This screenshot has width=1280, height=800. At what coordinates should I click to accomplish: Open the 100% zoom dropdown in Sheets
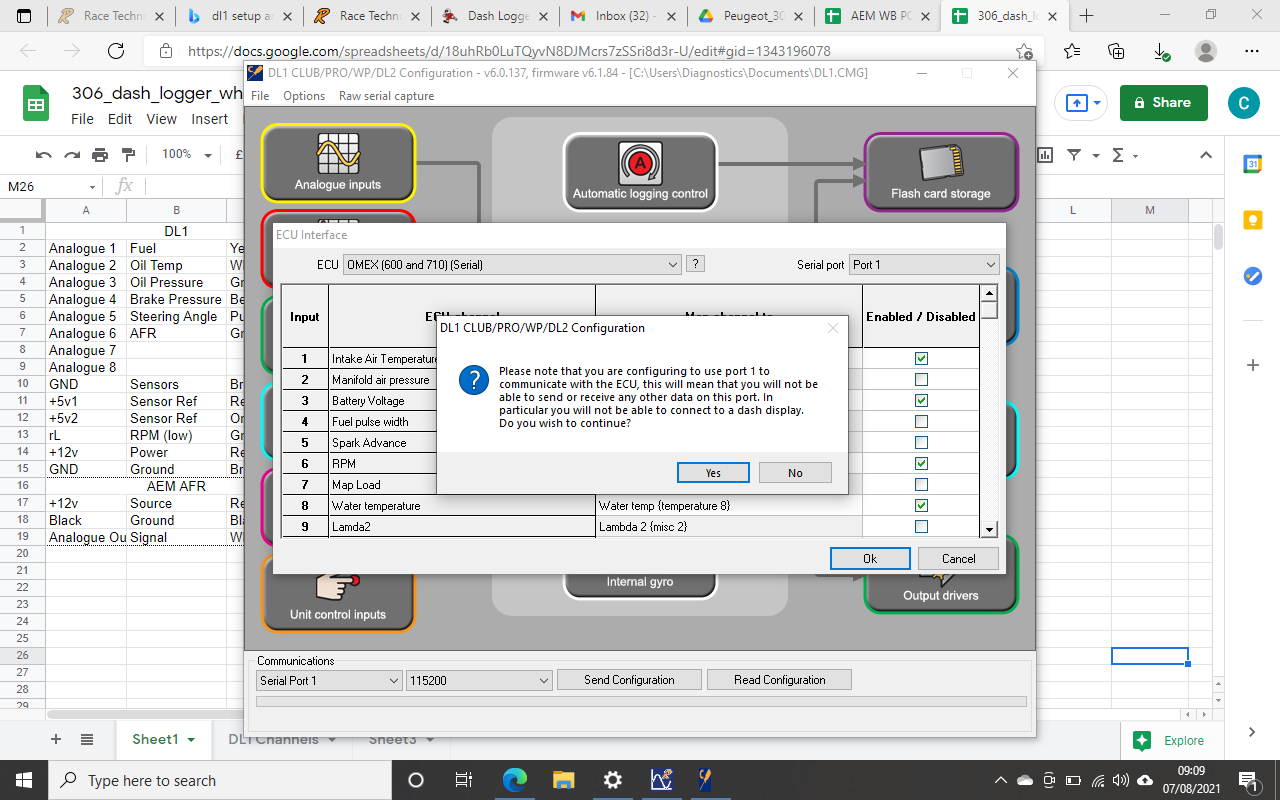coord(186,155)
